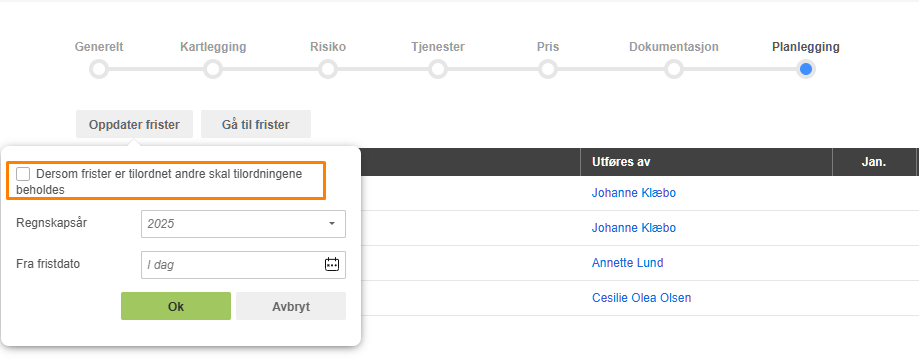Select the Dokumentasjon step circle

click(674, 70)
